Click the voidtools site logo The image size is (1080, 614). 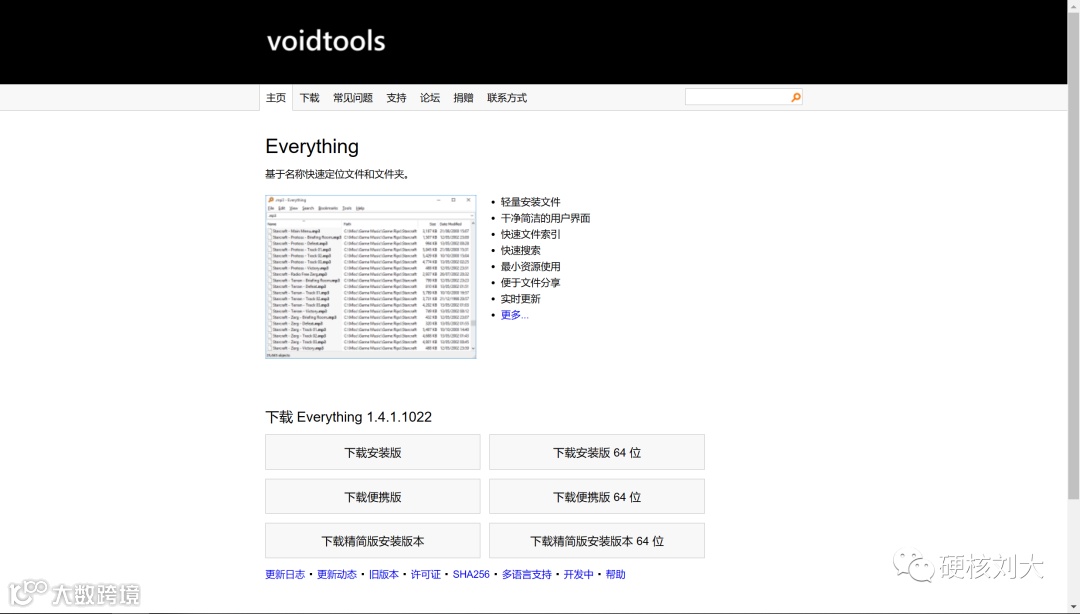(326, 41)
